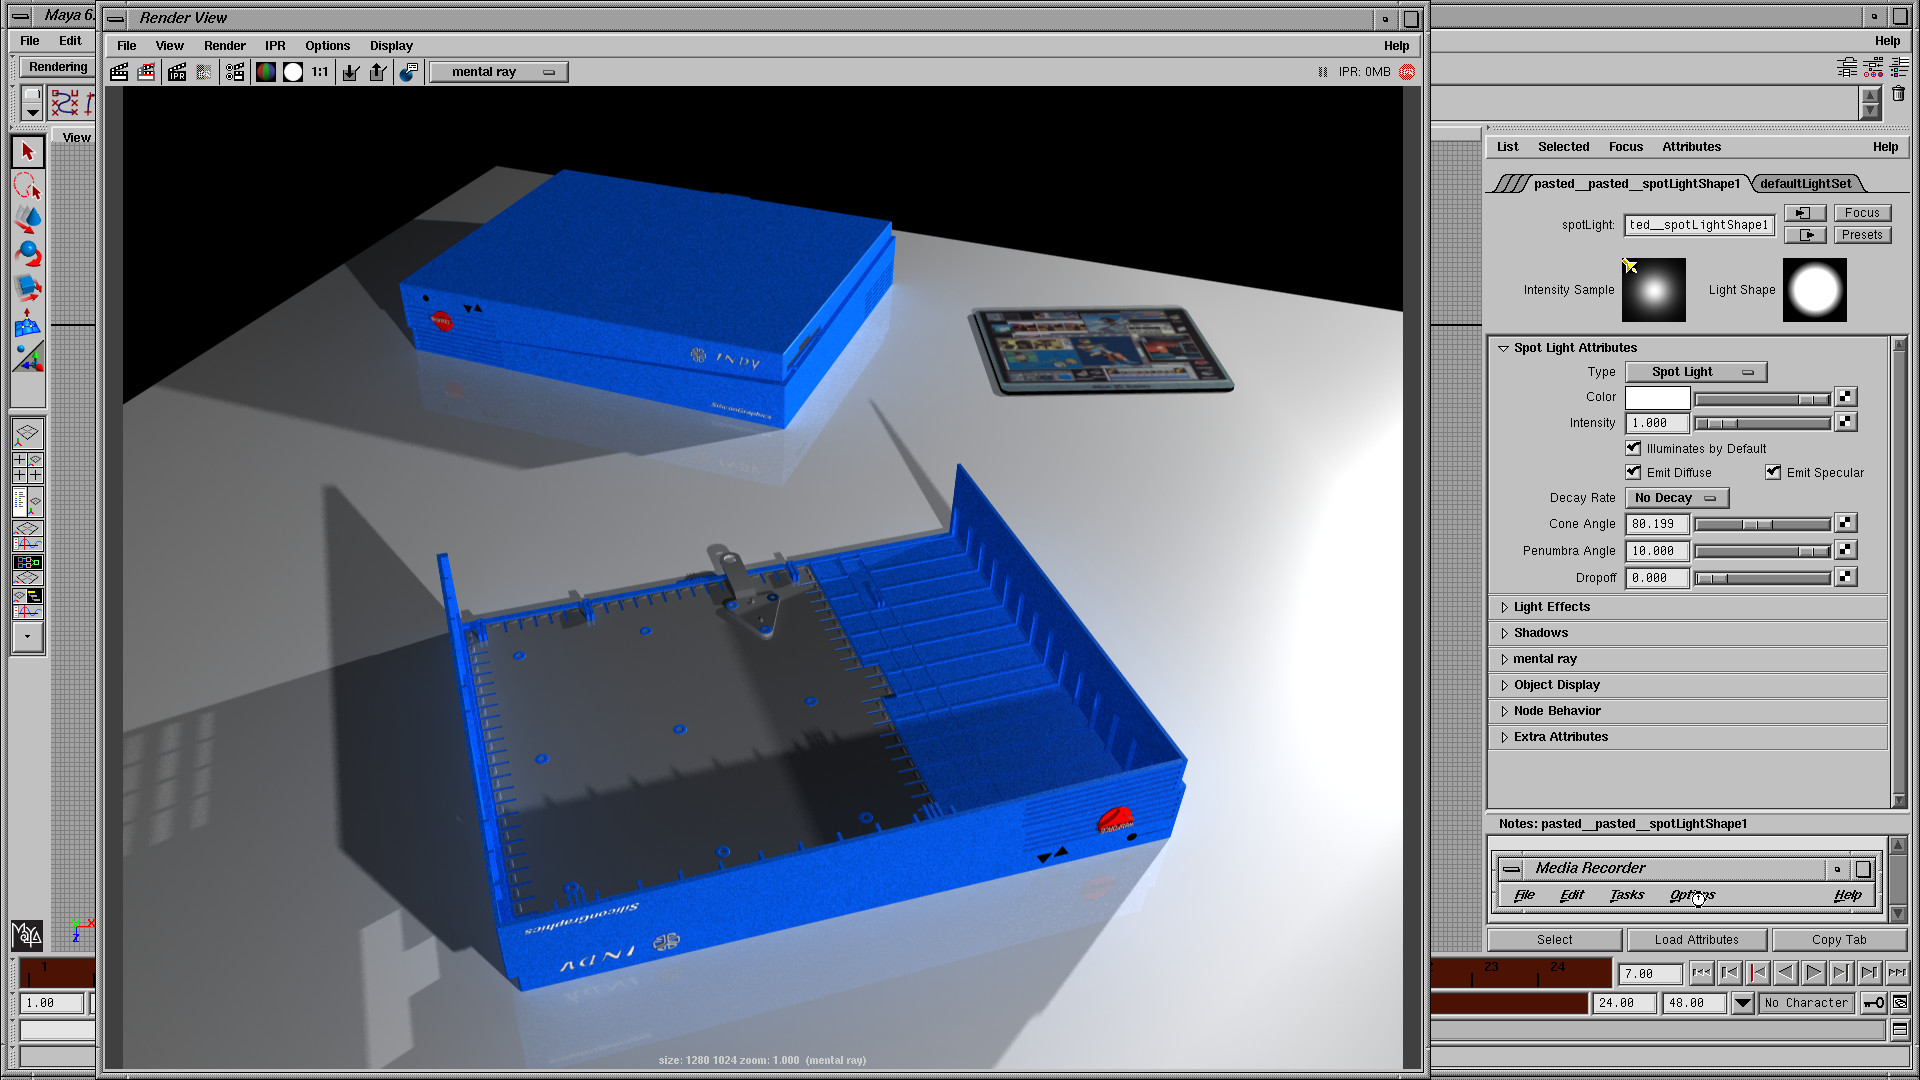
Task: Click the Keep Image down-arrow icon
Action: [x=351, y=72]
